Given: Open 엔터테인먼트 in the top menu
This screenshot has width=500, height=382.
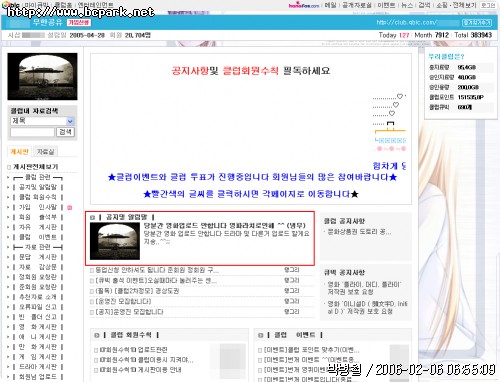Looking at the screenshot, I should point(95,5).
